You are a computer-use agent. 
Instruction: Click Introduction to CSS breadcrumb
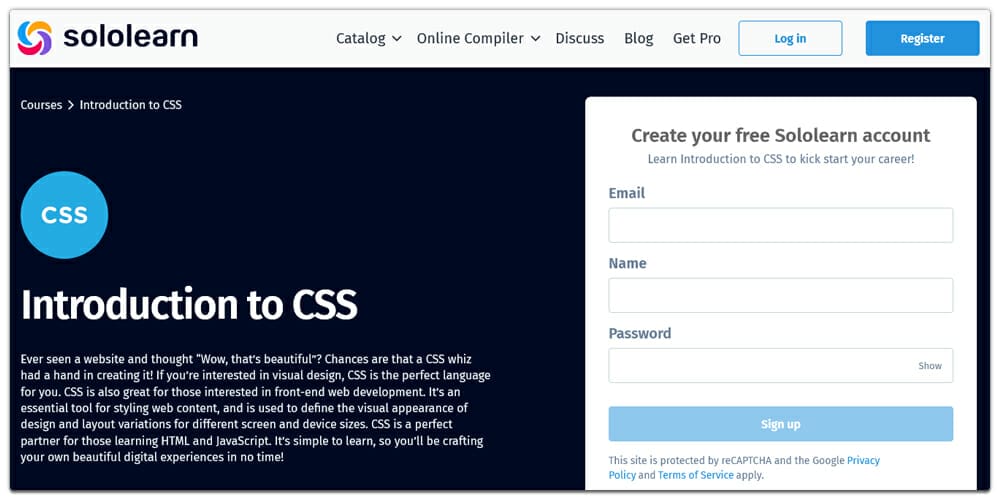(x=130, y=105)
